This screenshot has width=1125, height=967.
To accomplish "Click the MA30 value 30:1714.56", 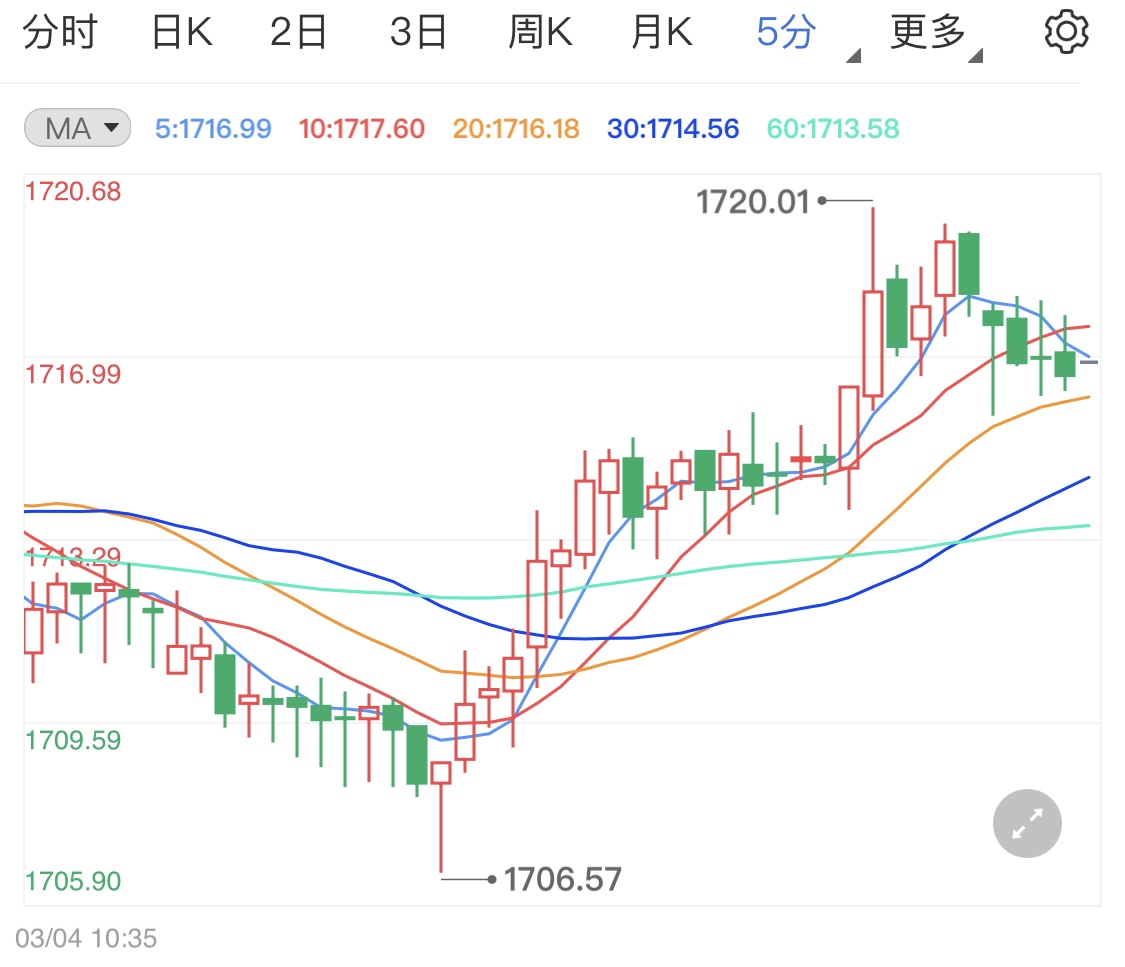I will (x=673, y=128).
